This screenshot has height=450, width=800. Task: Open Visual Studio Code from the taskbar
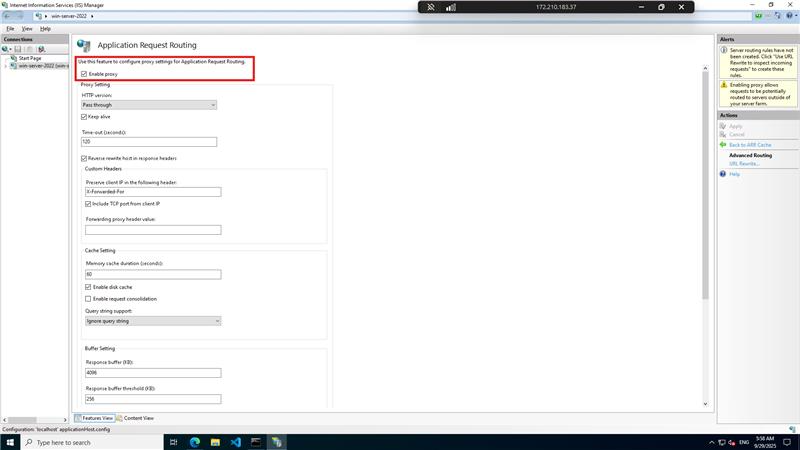236,442
